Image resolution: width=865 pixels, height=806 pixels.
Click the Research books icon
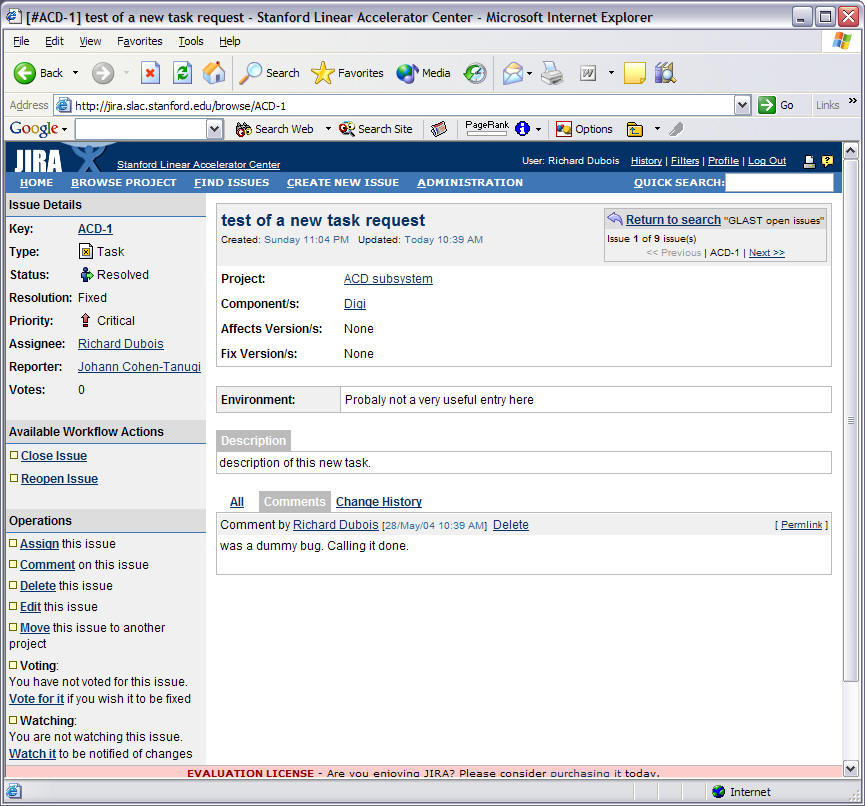coord(665,73)
